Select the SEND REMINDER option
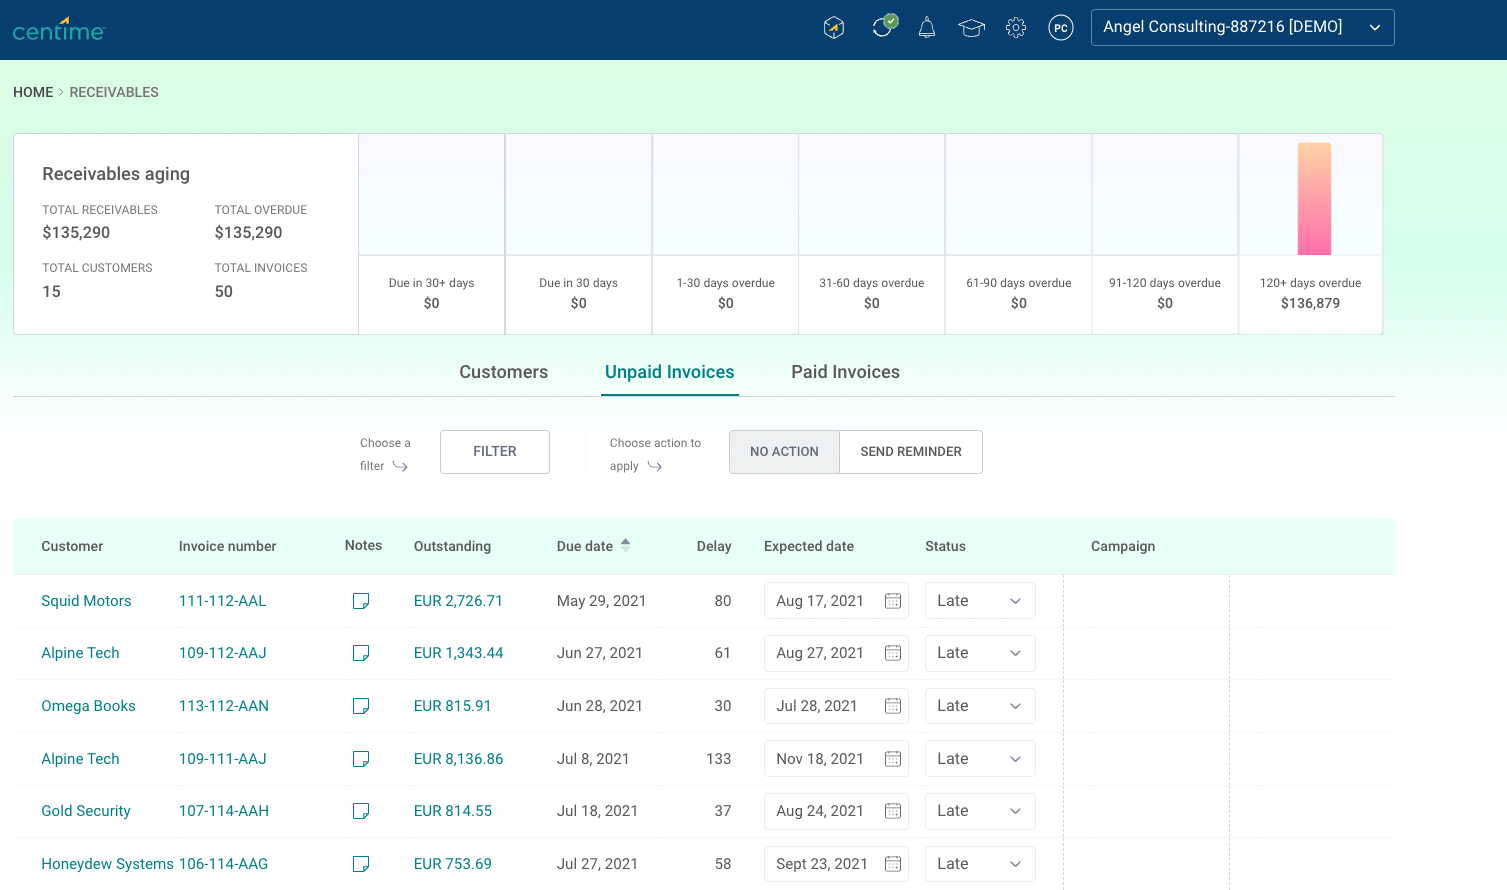This screenshot has width=1507, height=890. tap(910, 452)
